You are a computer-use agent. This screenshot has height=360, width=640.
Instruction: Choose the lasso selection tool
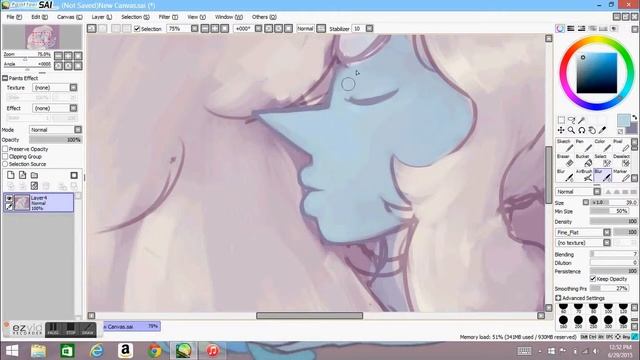pyautogui.click(x=571, y=120)
